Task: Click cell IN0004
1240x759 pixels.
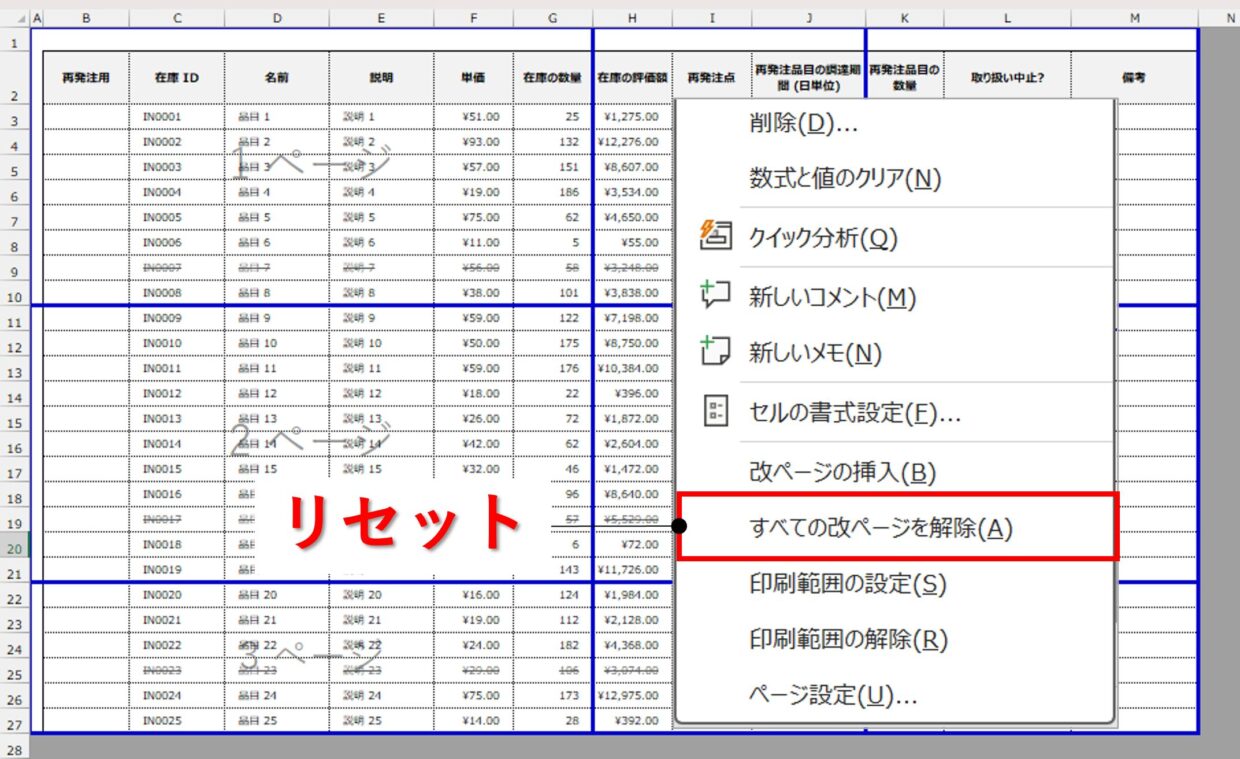Action: tap(177, 192)
